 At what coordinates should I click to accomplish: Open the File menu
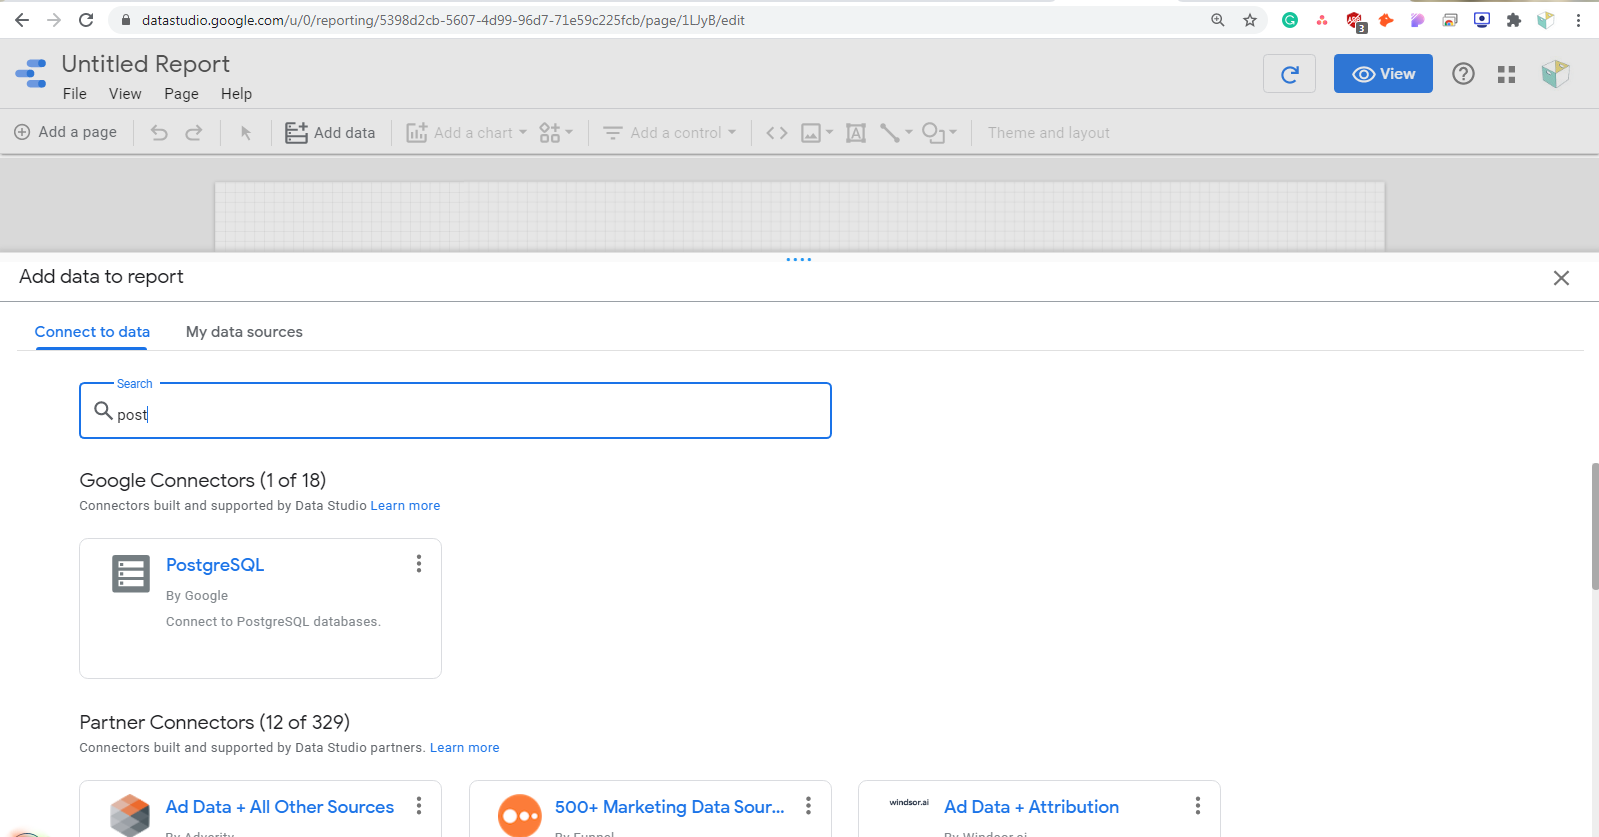point(75,94)
